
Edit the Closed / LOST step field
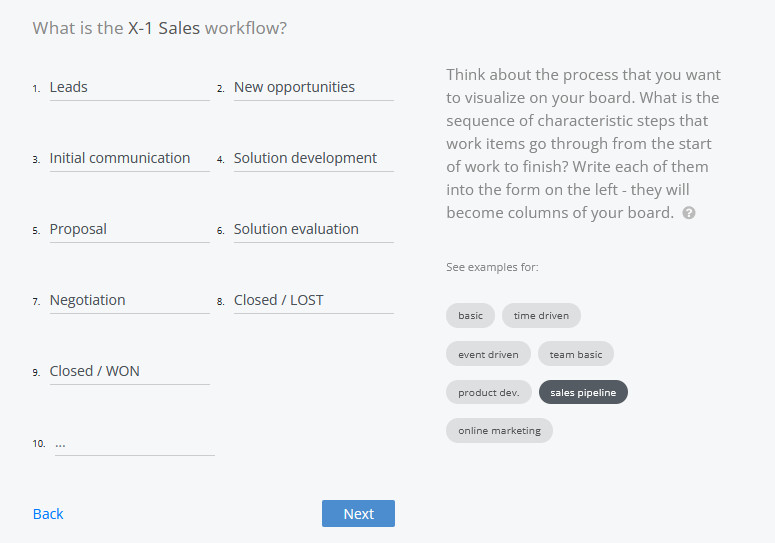point(314,301)
